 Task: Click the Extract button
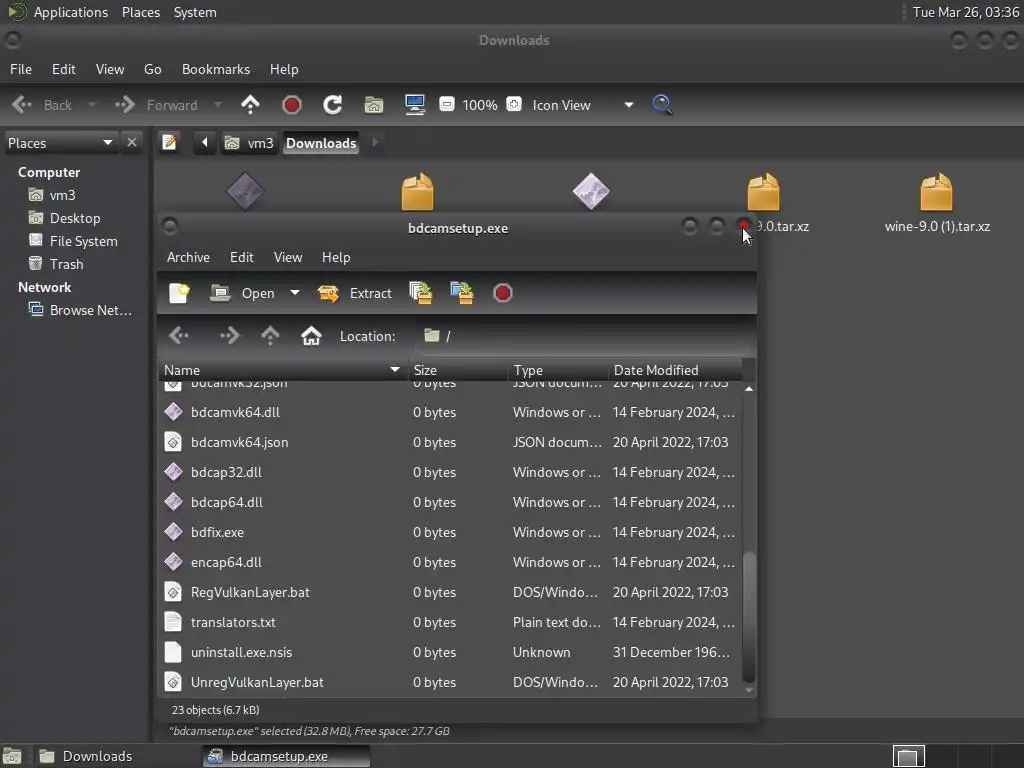tap(356, 293)
